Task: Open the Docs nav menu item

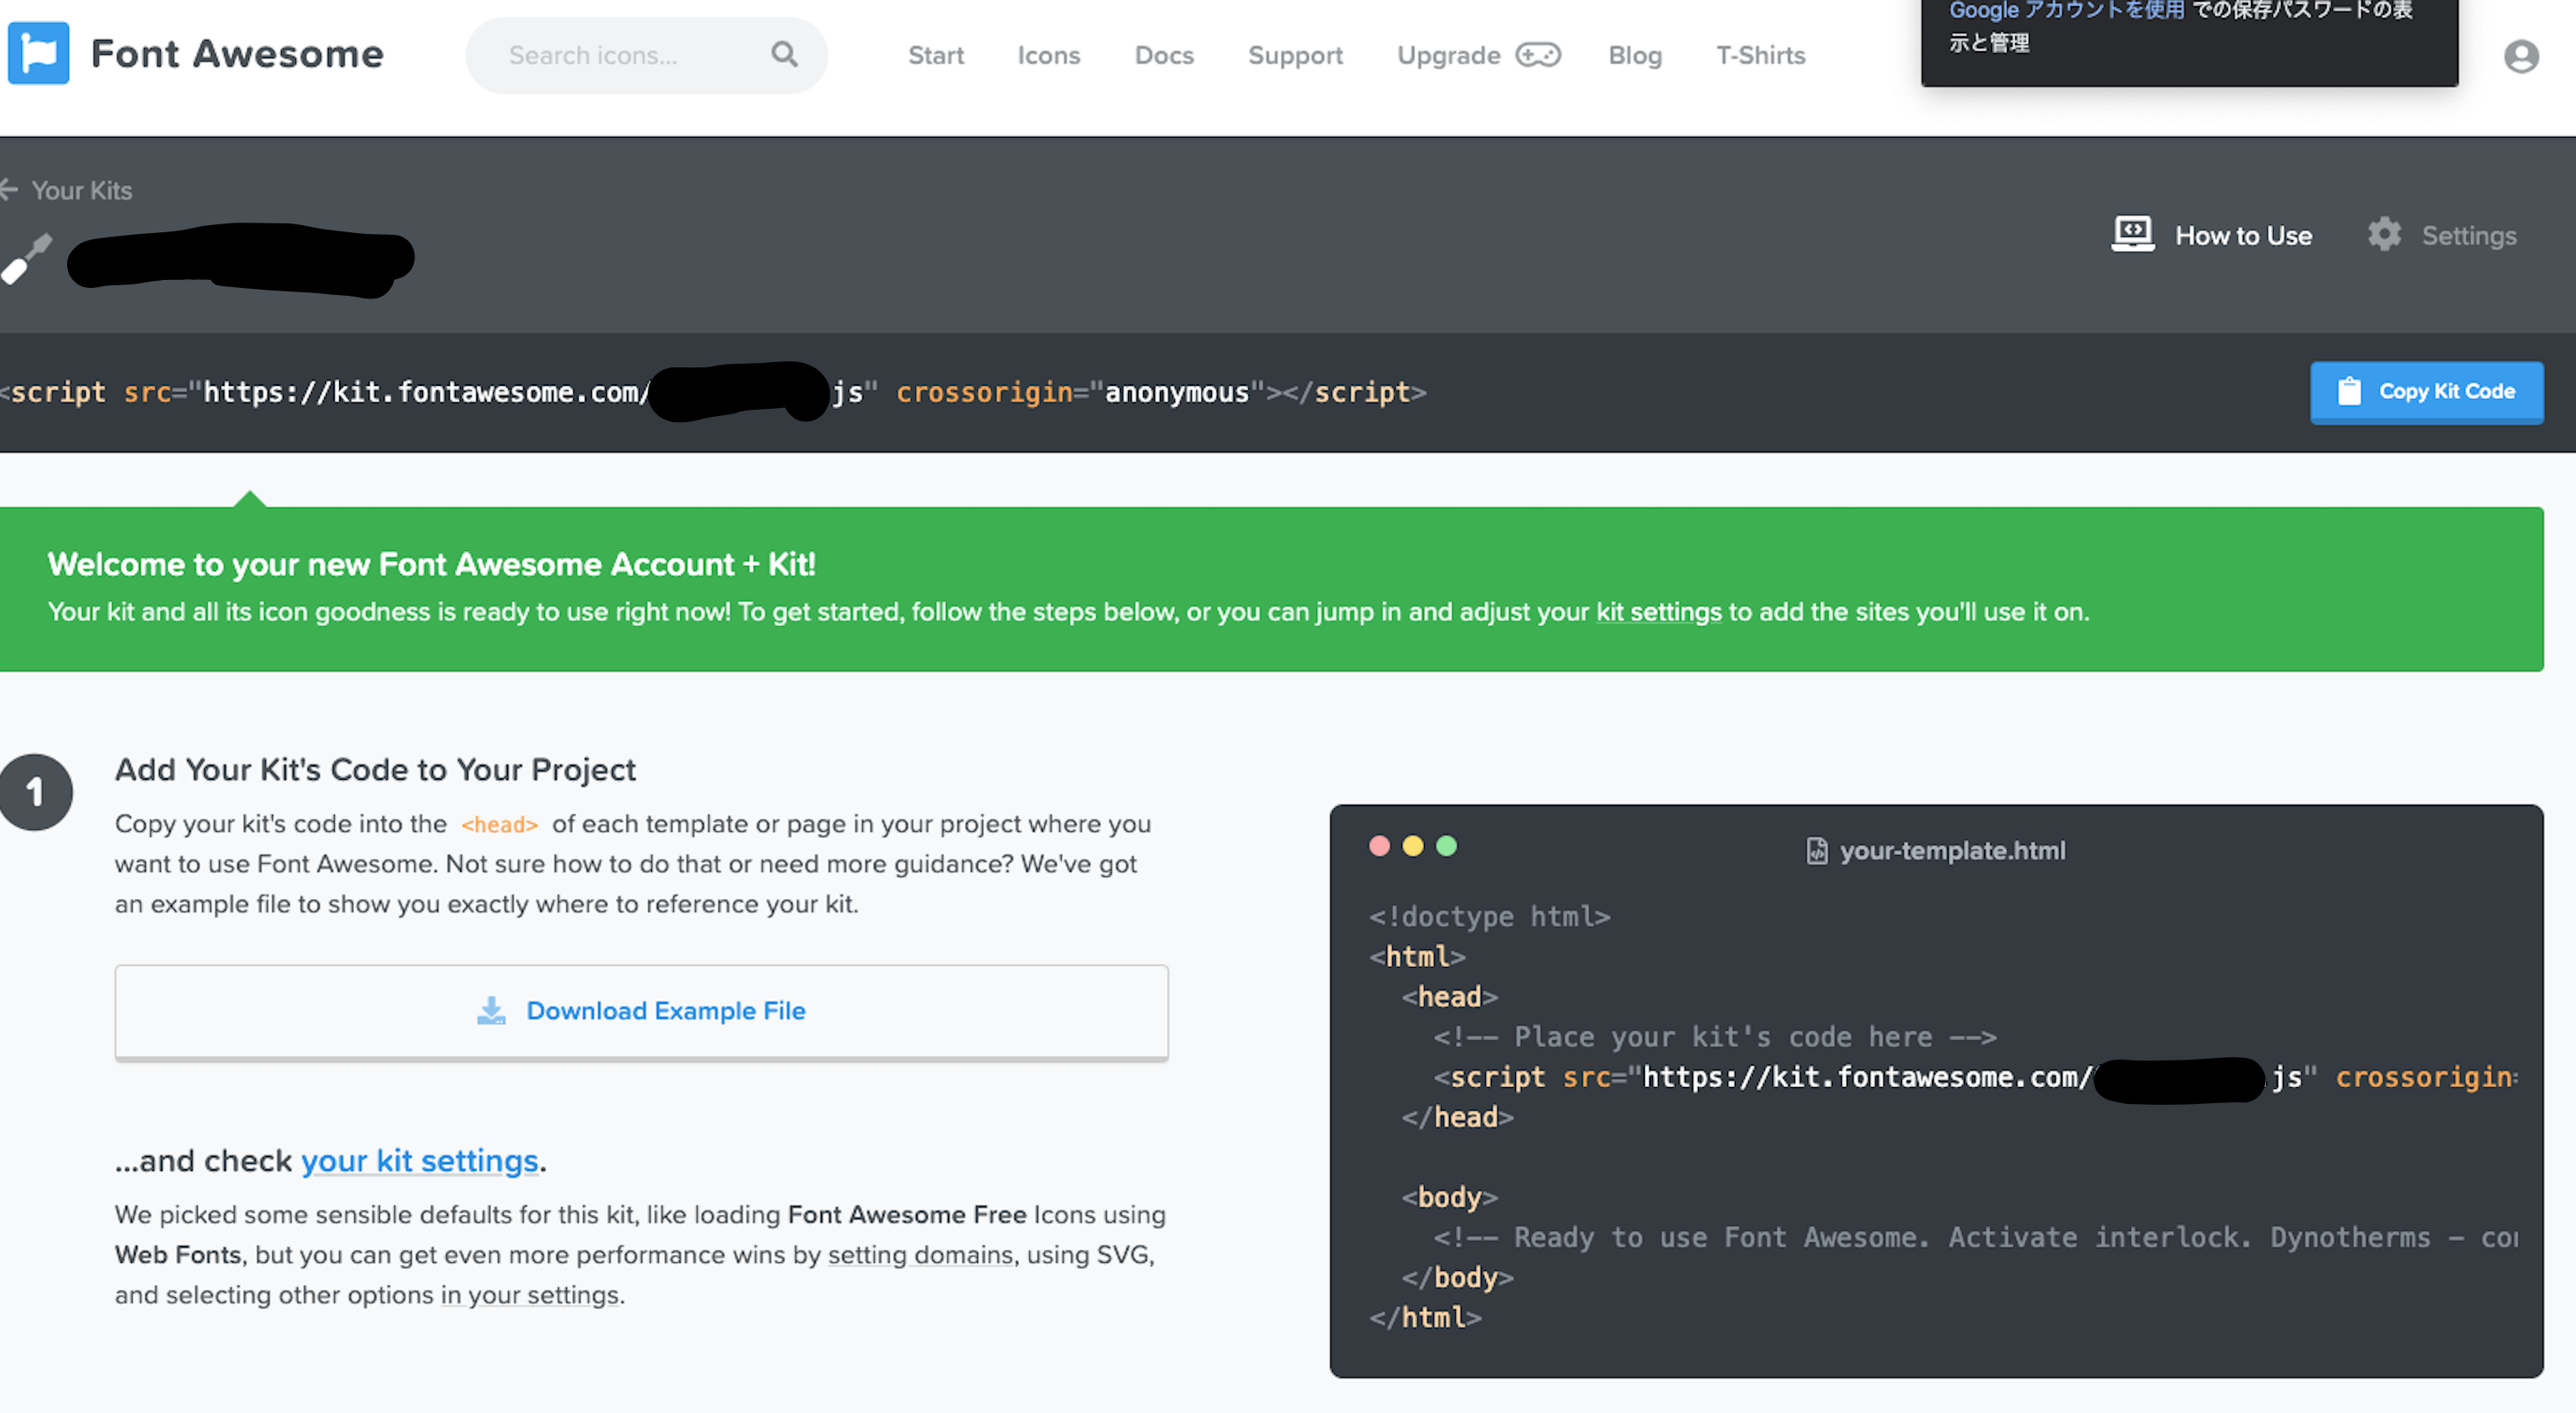Action: point(1163,55)
